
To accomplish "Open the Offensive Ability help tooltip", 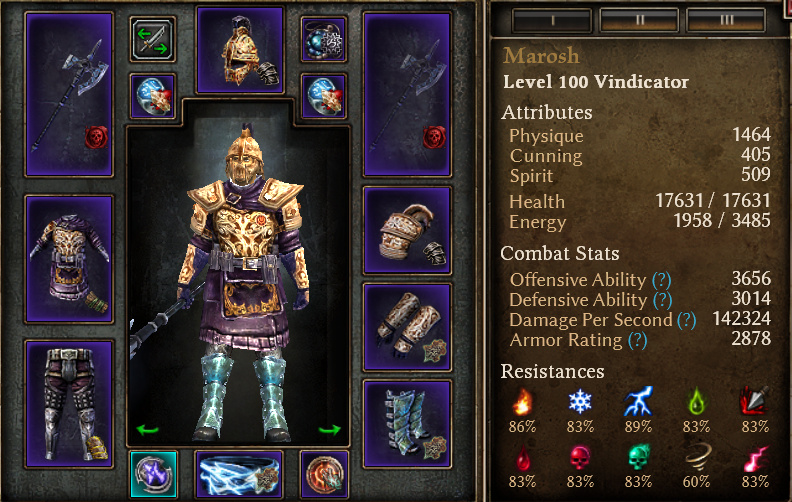I will (x=661, y=280).
